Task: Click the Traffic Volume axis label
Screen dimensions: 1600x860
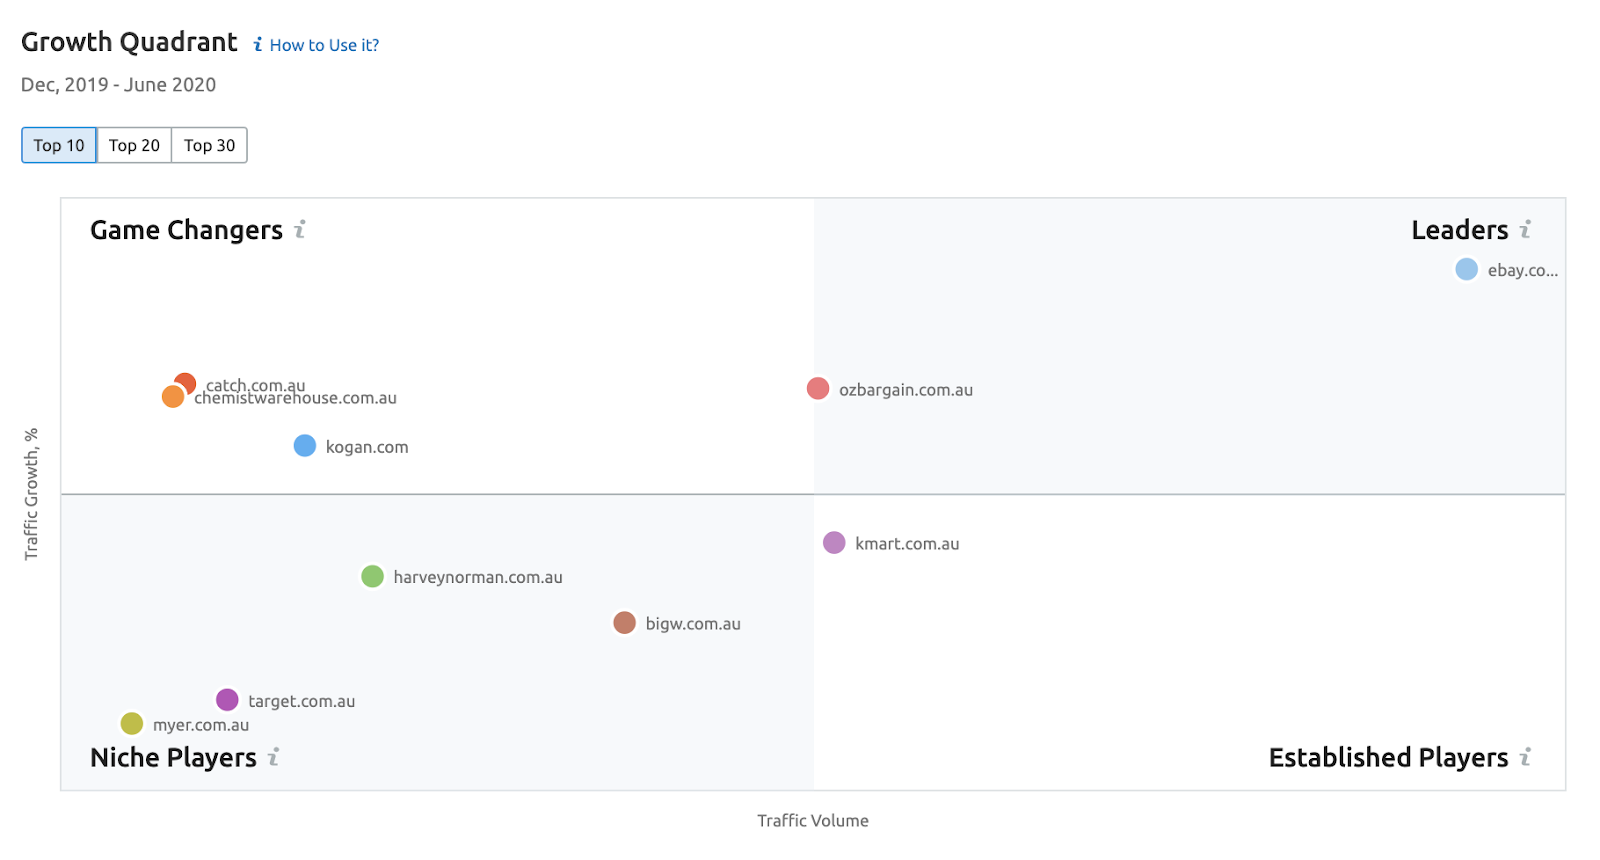Action: (812, 820)
